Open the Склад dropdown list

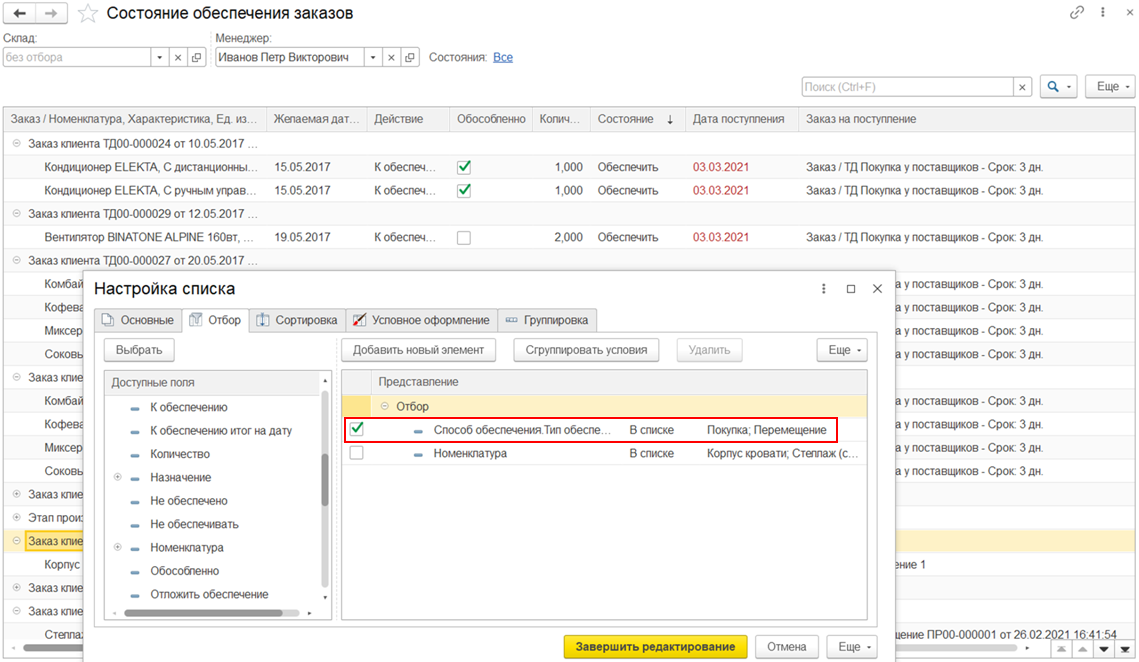(160, 58)
